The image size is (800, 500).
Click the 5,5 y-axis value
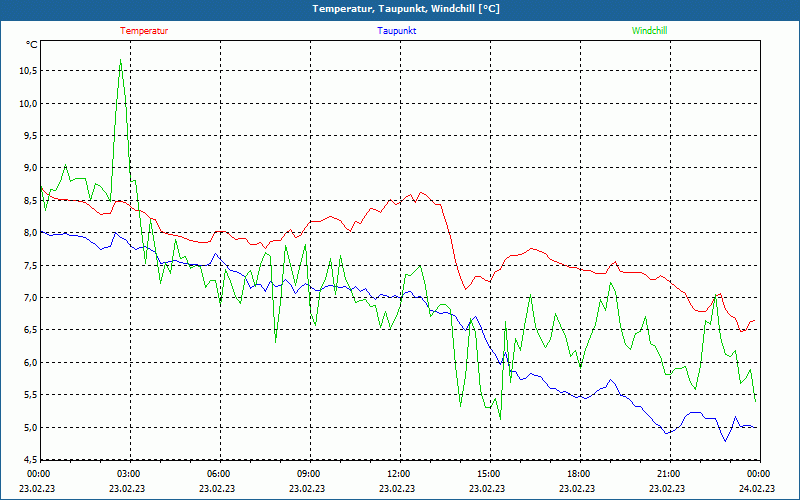30,395
